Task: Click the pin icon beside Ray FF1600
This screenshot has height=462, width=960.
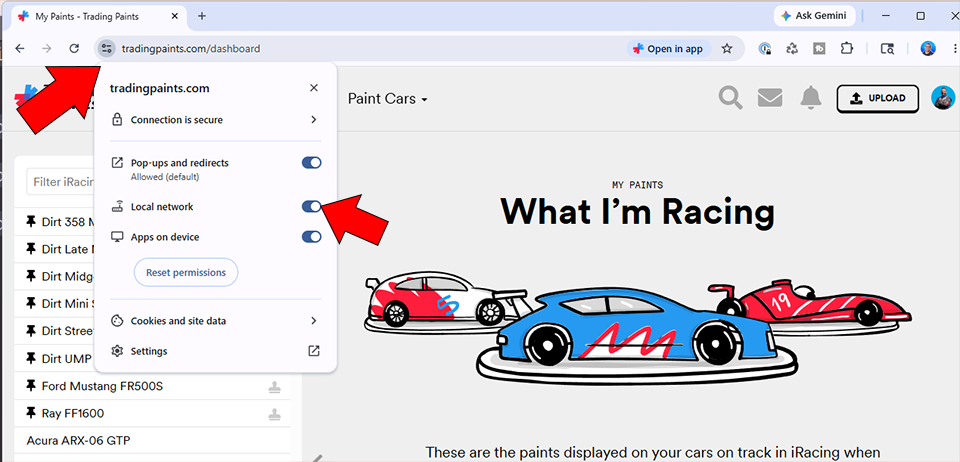Action: [x=32, y=413]
